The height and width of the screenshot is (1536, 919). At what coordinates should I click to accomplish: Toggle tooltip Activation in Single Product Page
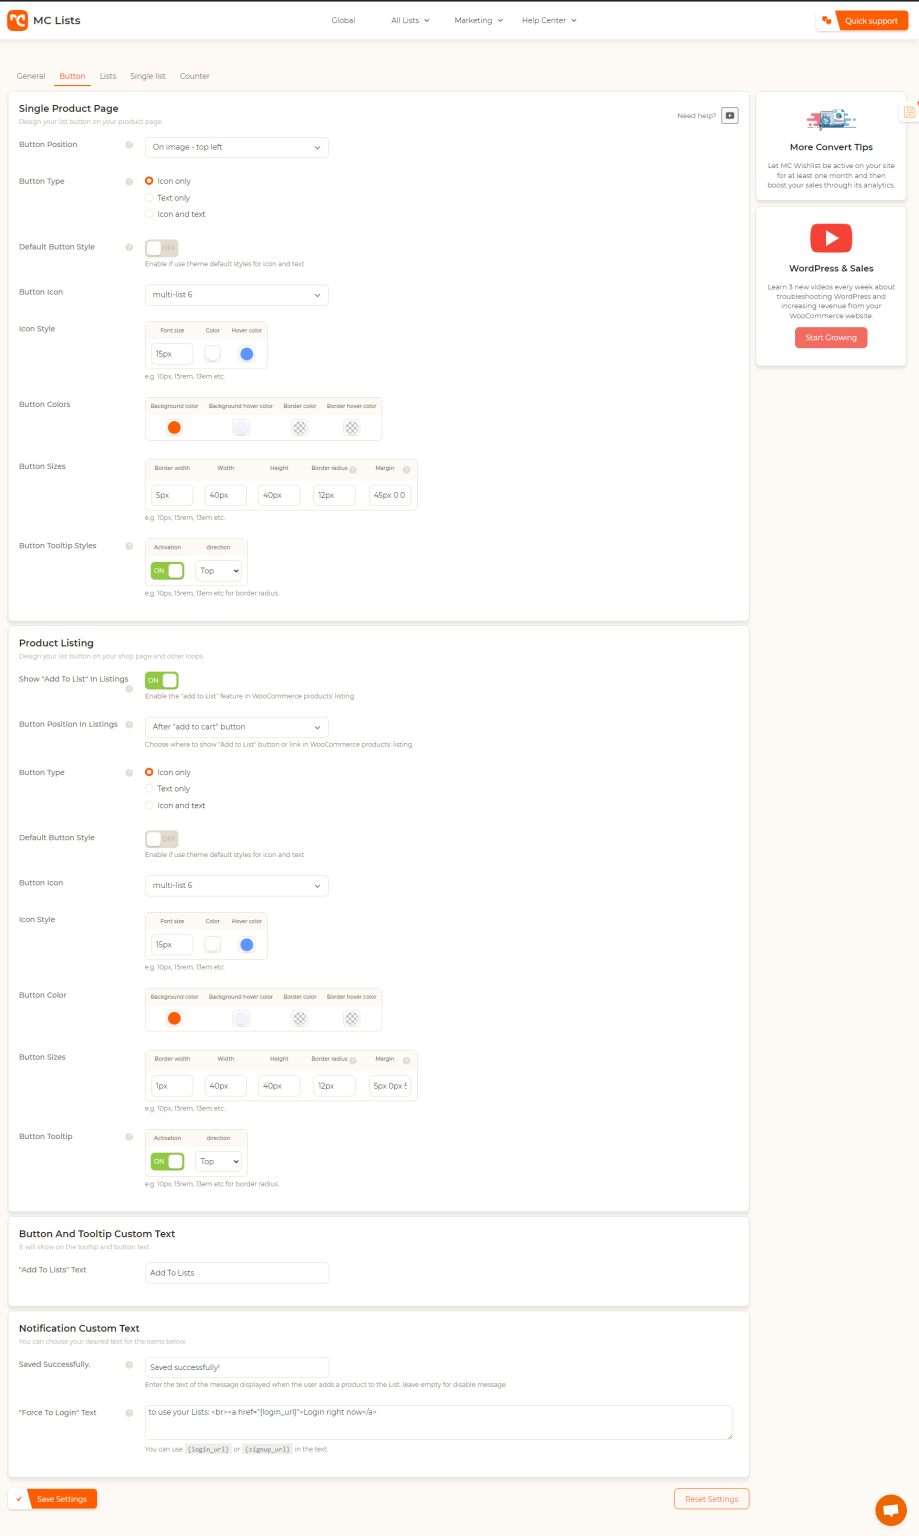pyautogui.click(x=167, y=571)
